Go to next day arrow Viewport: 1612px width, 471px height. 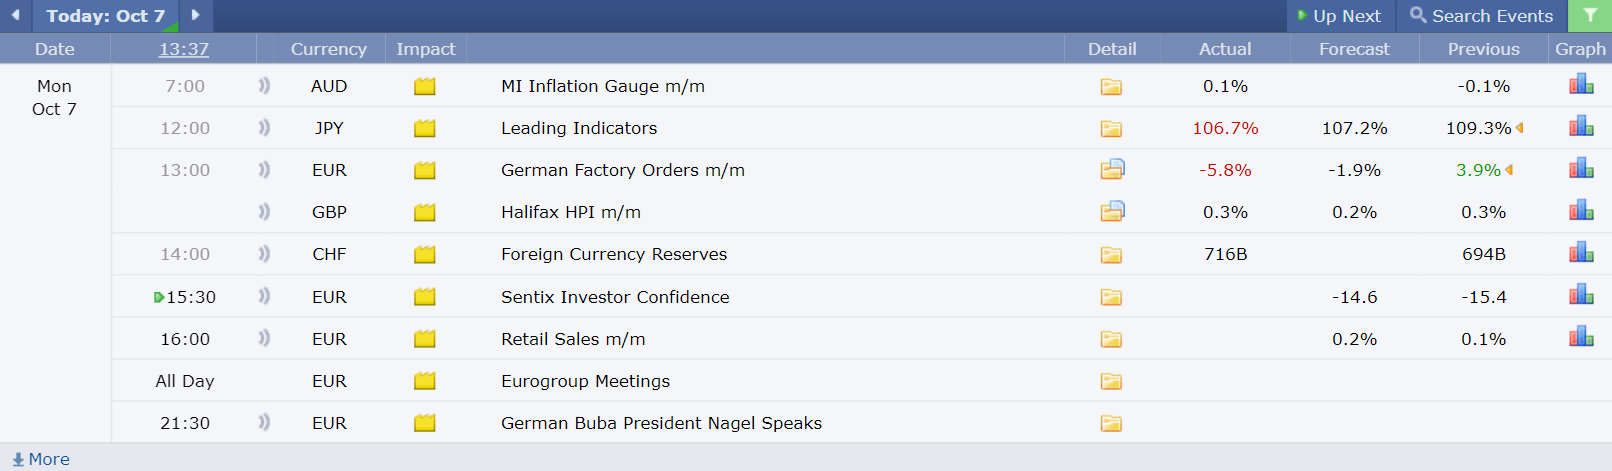coord(196,15)
